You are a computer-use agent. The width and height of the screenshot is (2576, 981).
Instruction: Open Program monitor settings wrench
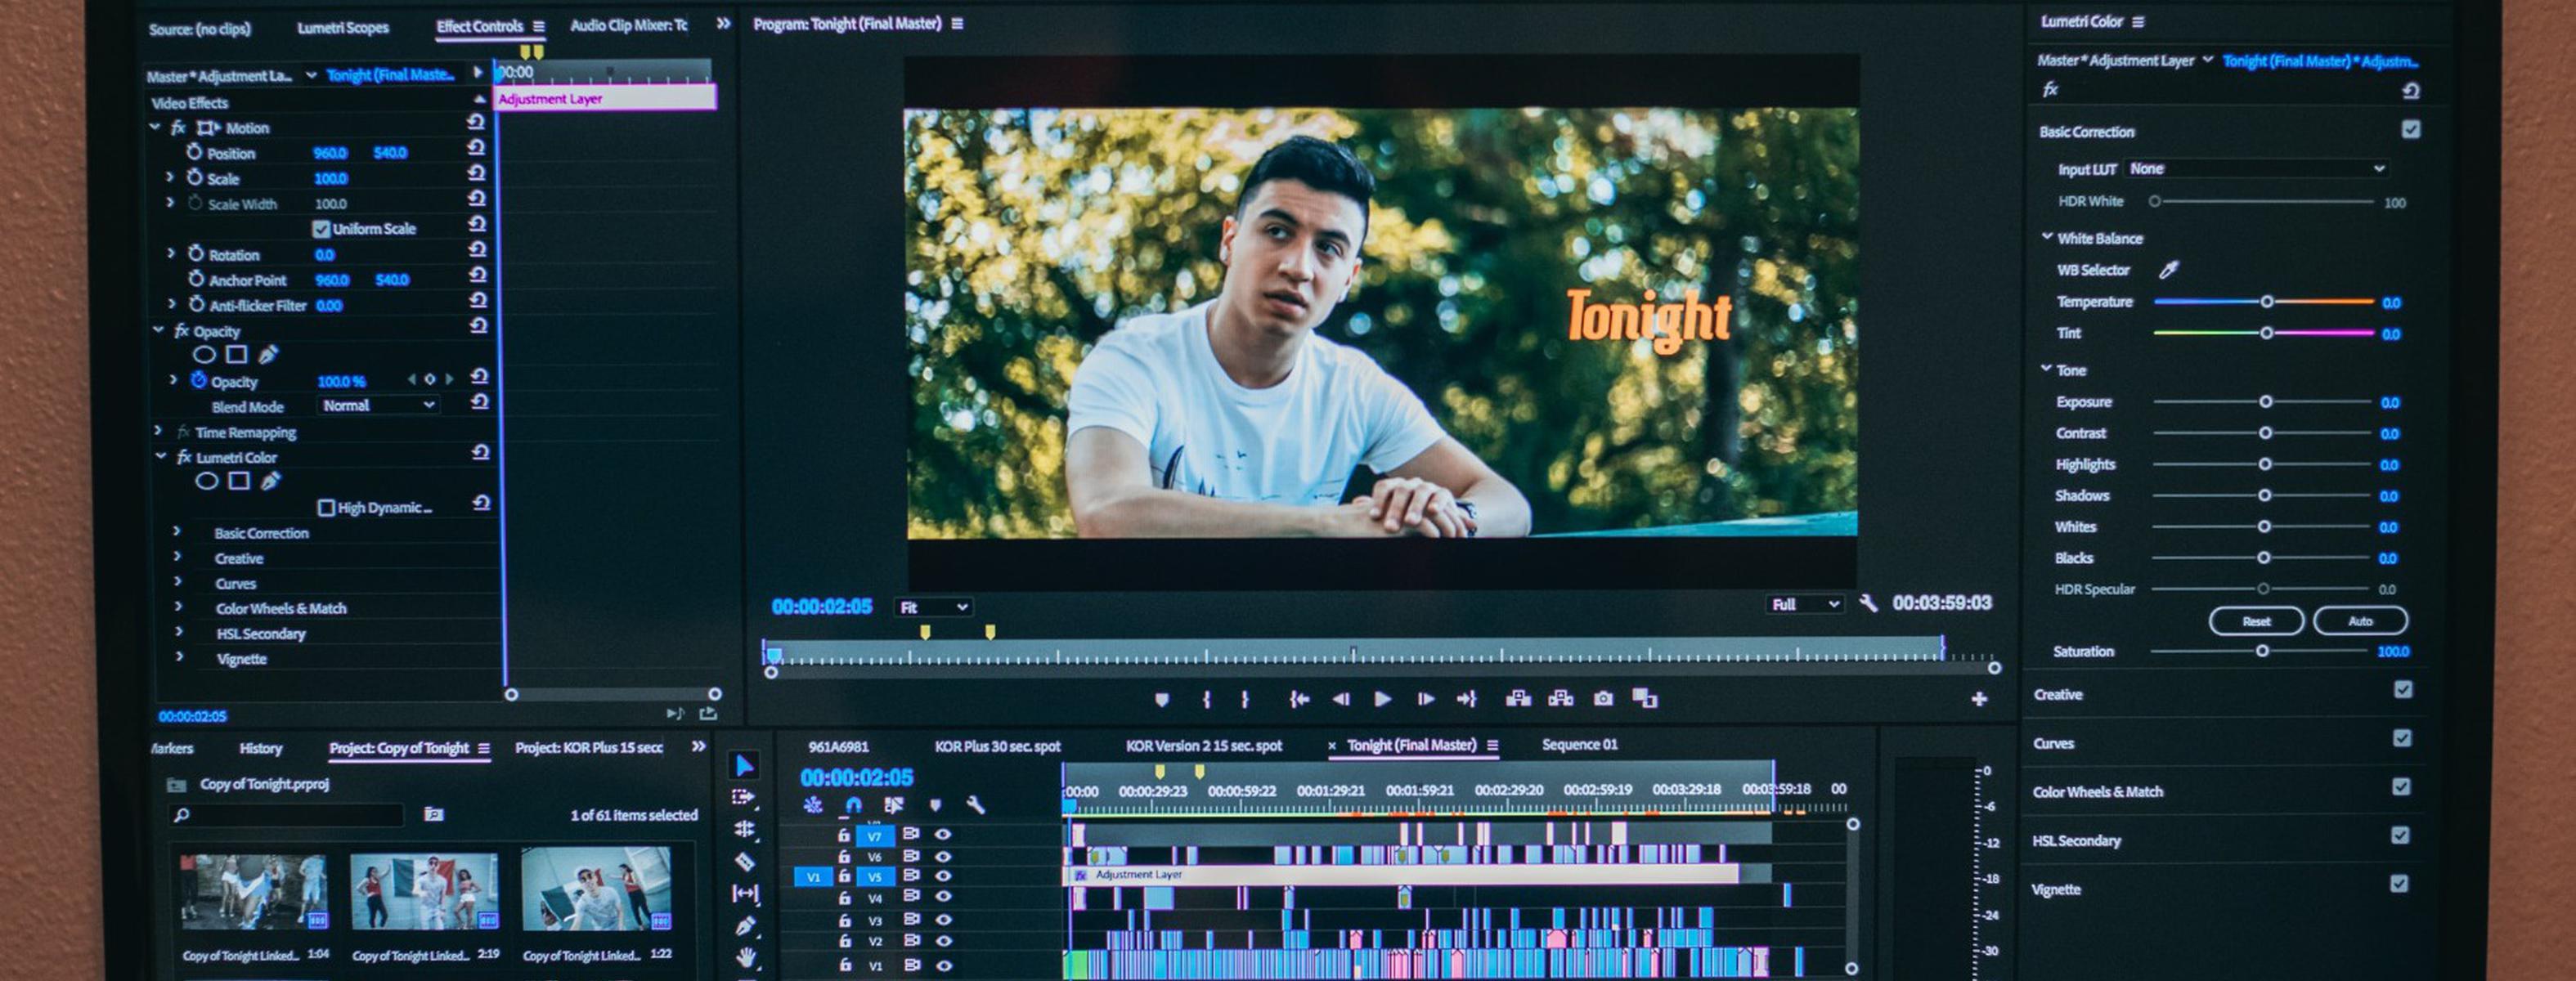(1868, 603)
